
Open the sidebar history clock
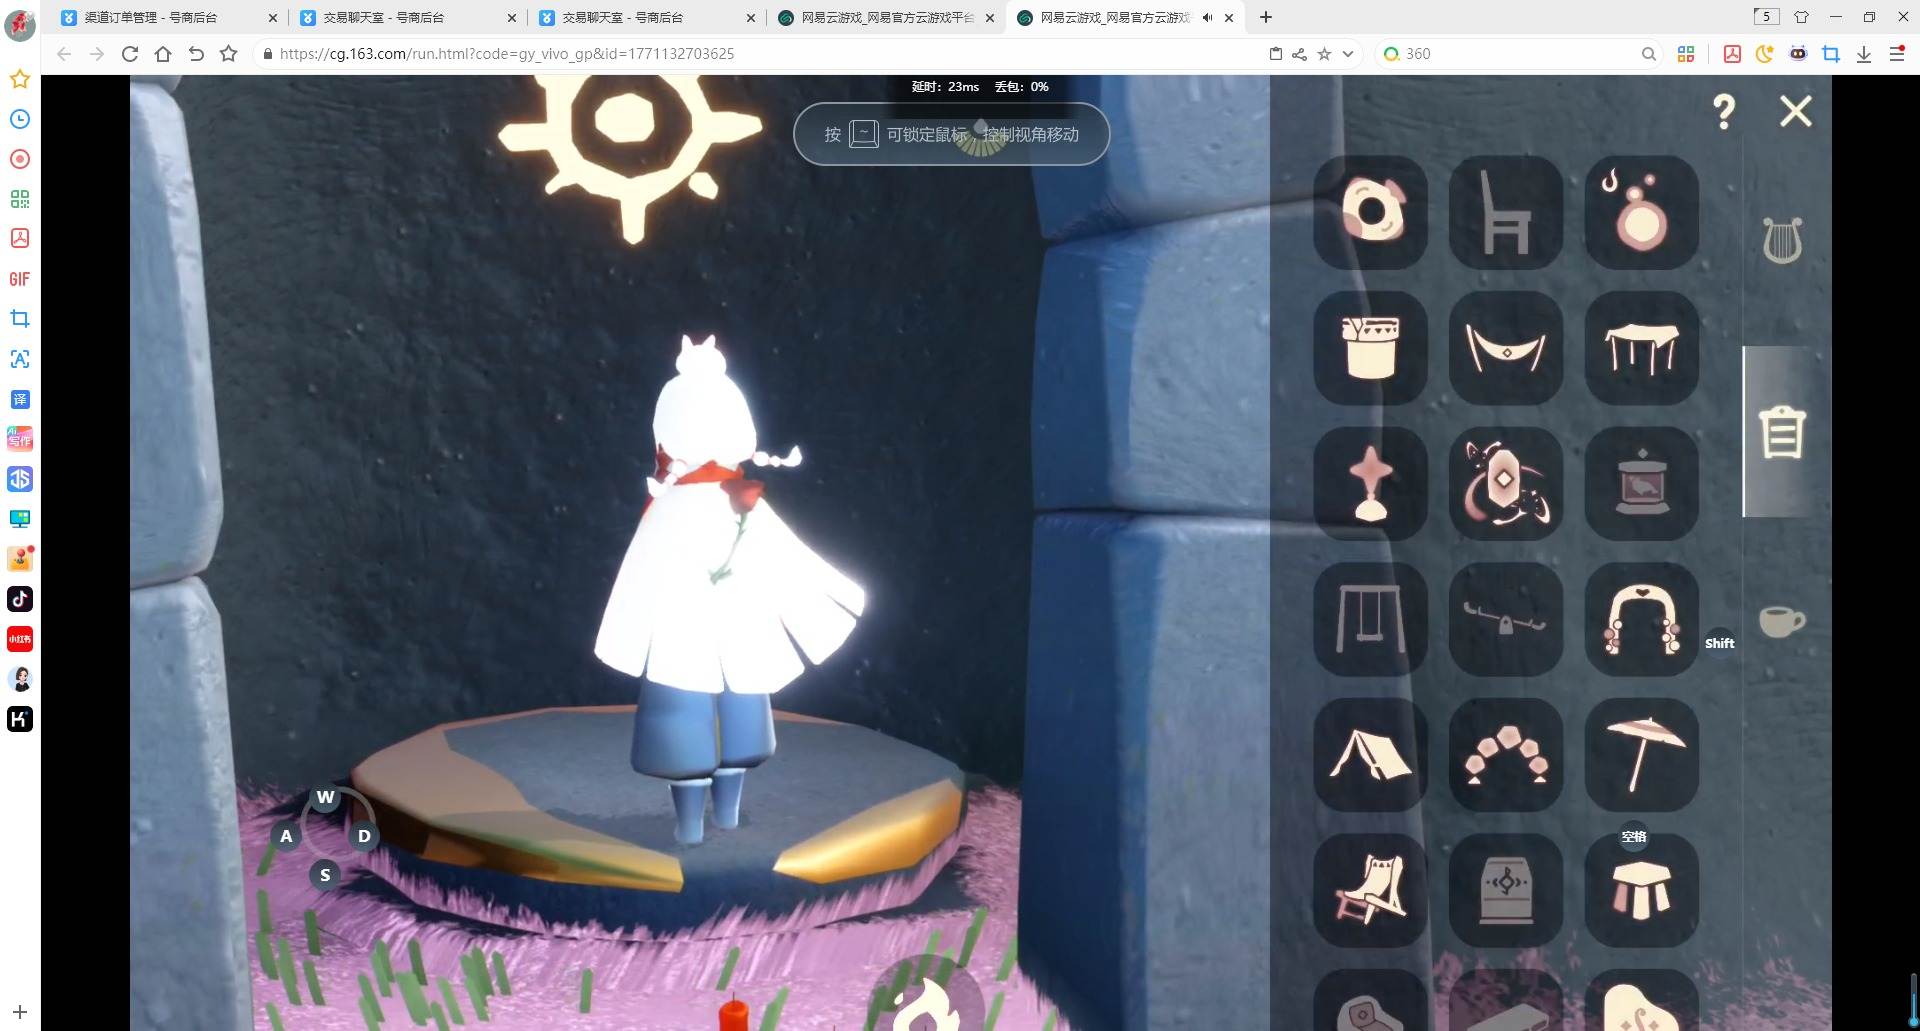[x=20, y=119]
